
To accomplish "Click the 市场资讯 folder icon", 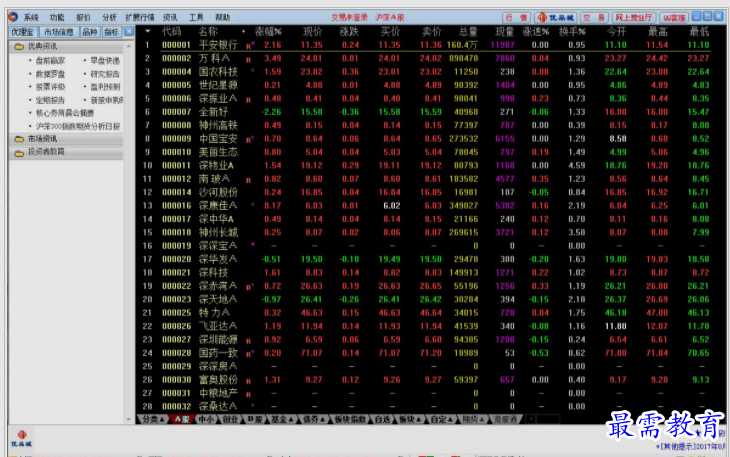I will click(x=18, y=139).
